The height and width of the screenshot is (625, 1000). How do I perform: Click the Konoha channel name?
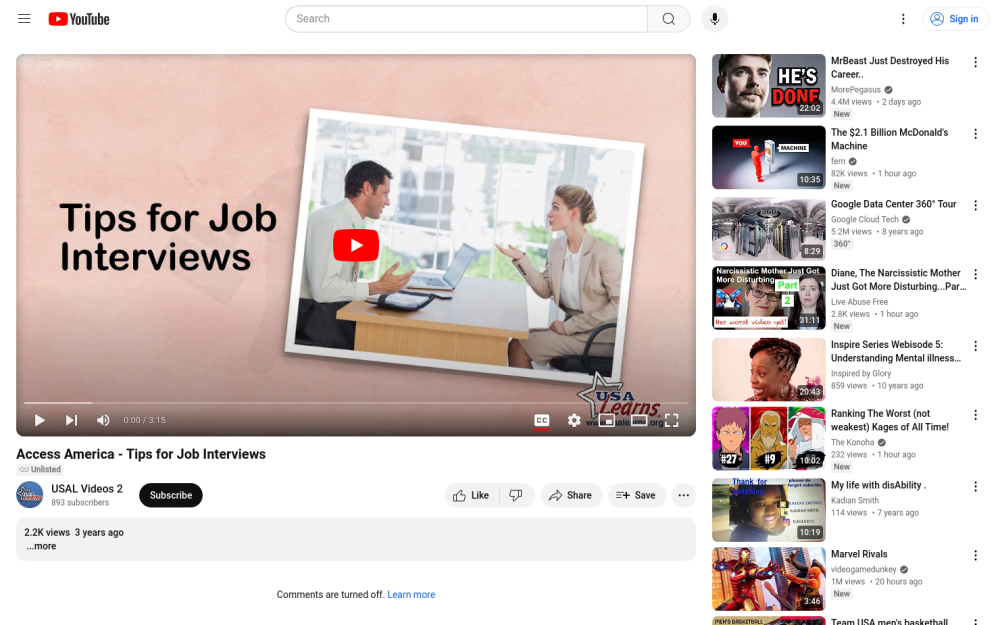pyautogui.click(x=853, y=443)
